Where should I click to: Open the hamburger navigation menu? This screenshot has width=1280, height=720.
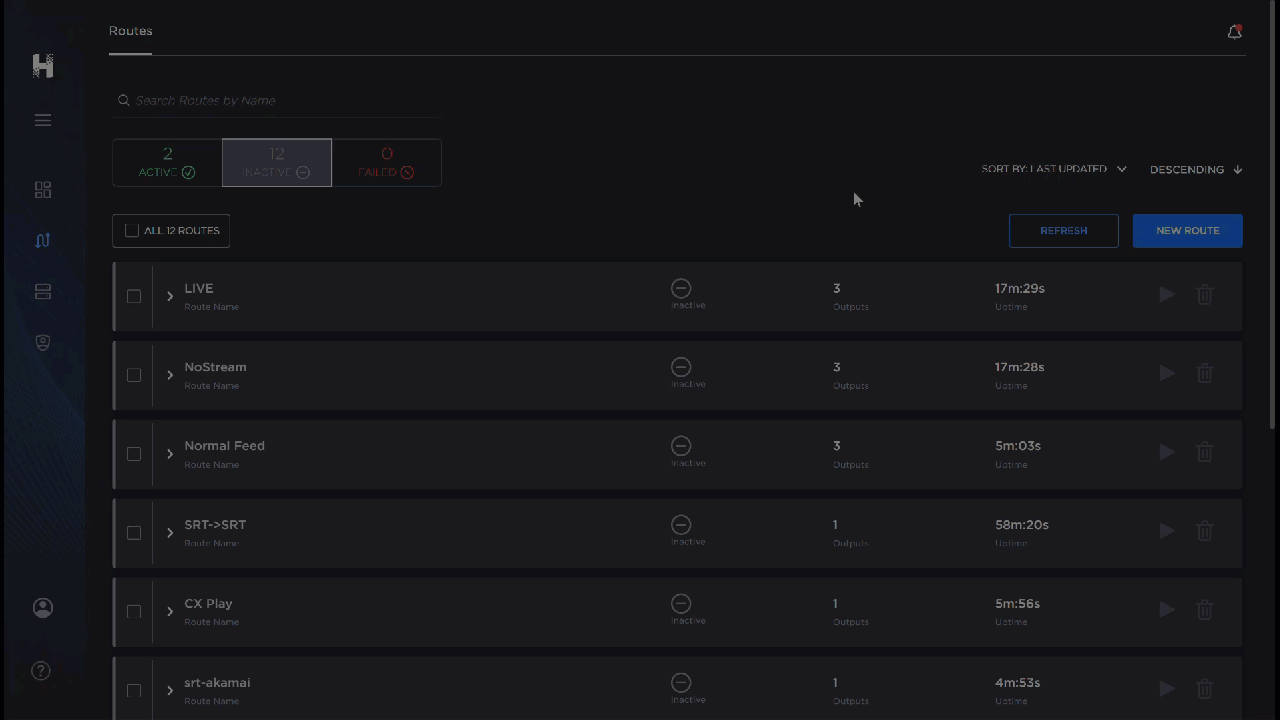pyautogui.click(x=43, y=120)
